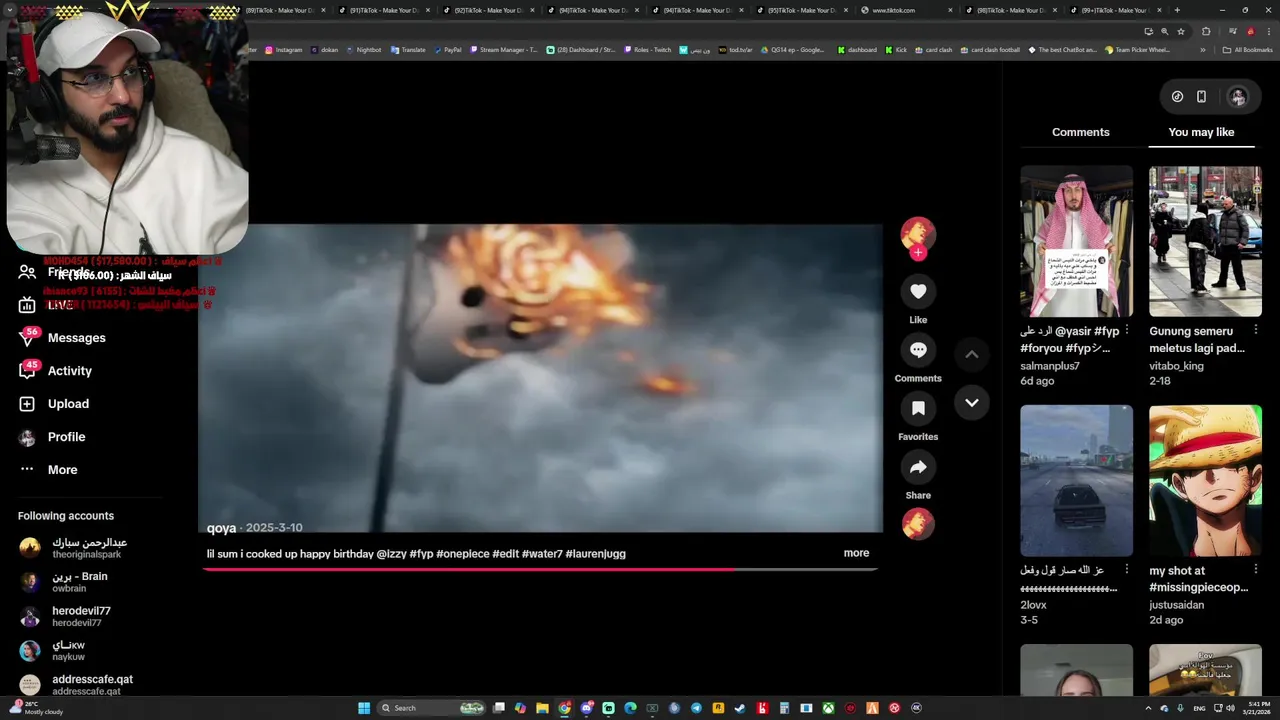1280x720 pixels.
Task: Open the profile avatar at top right
Action: coord(1238,97)
